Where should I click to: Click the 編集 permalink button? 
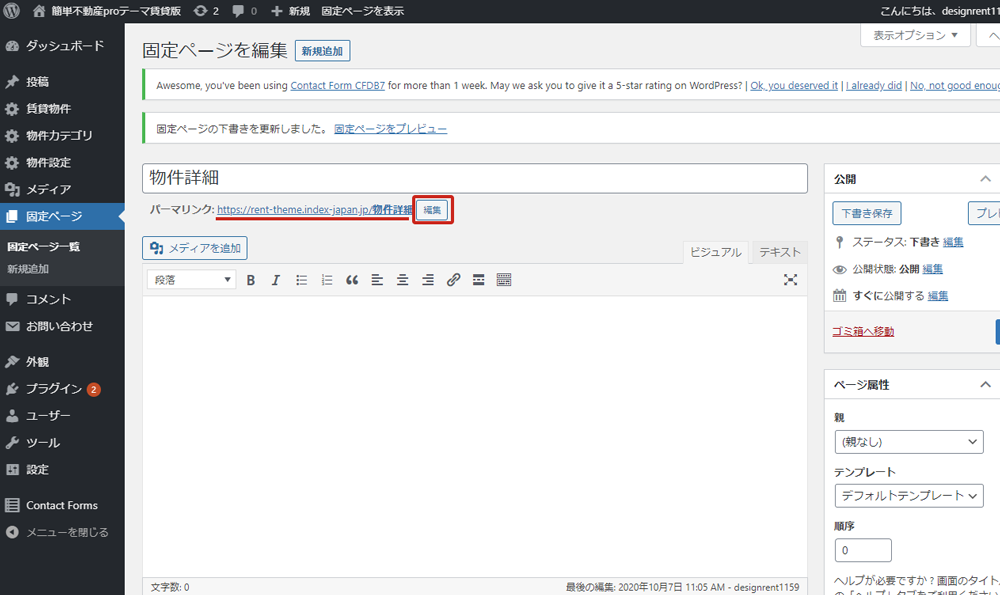click(x=433, y=210)
